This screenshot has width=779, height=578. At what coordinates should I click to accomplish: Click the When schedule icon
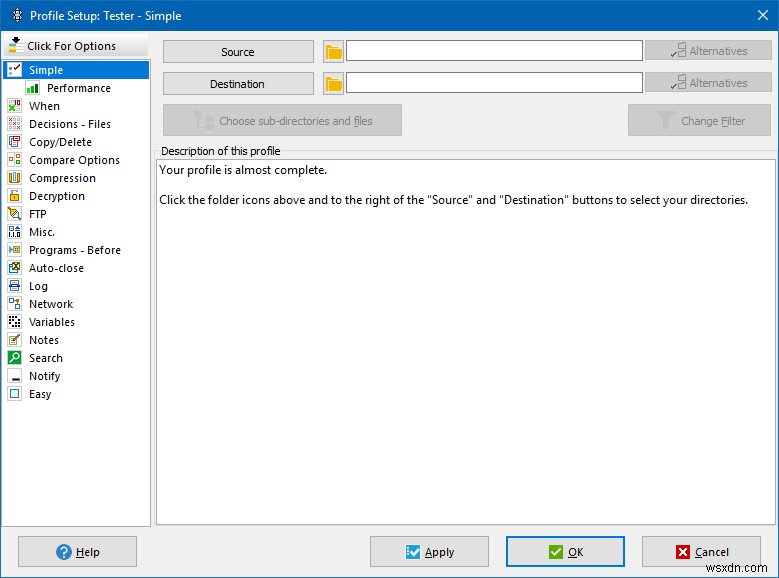[14, 106]
